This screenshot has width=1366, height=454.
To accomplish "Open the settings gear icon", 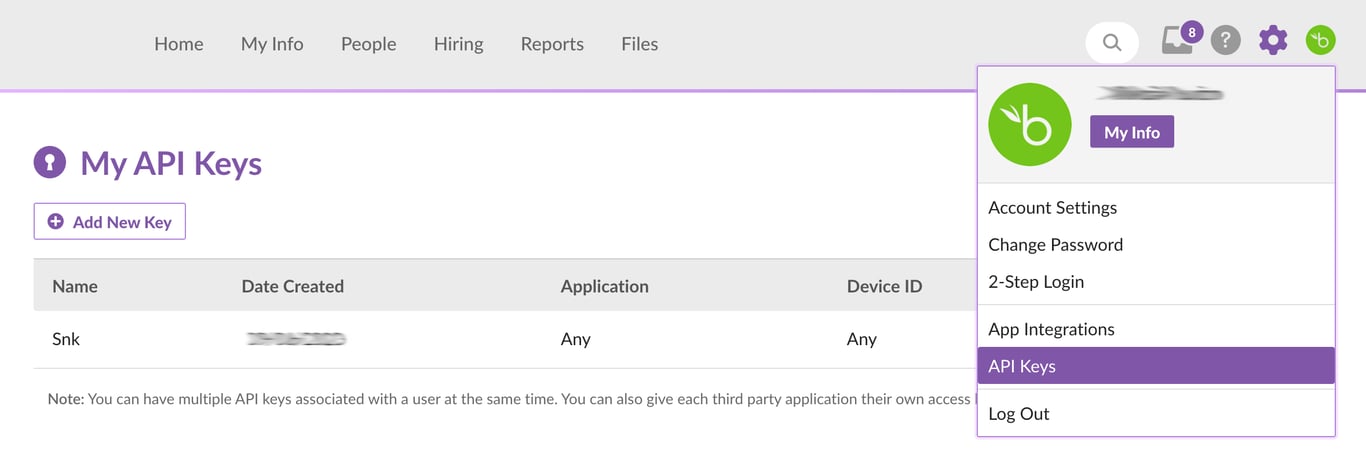I will click(1273, 41).
